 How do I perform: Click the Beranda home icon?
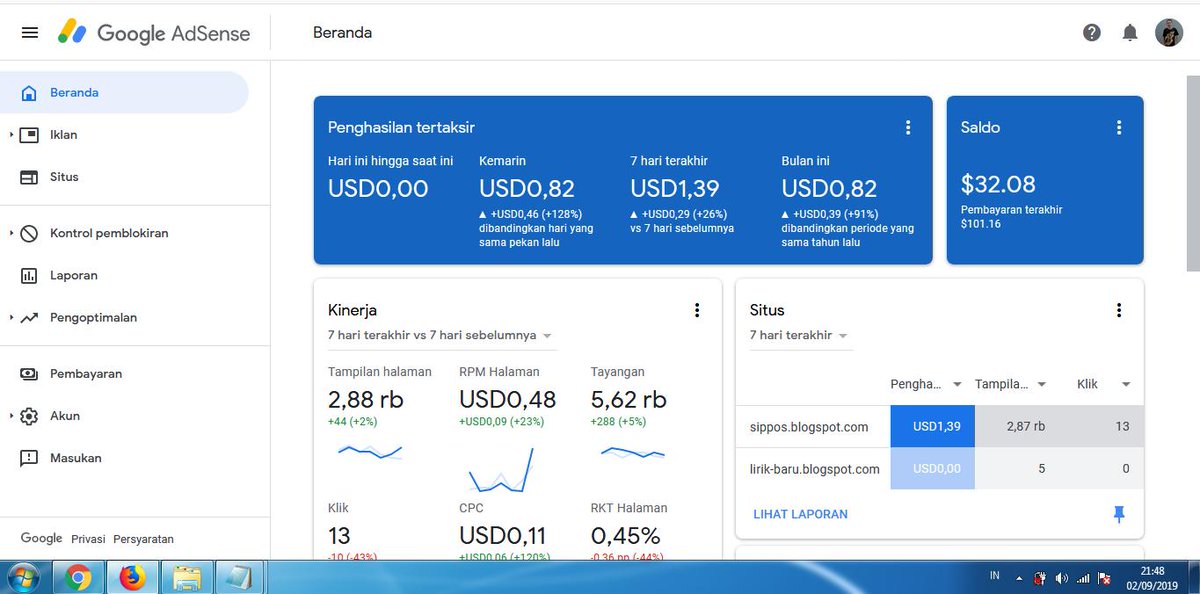point(30,93)
